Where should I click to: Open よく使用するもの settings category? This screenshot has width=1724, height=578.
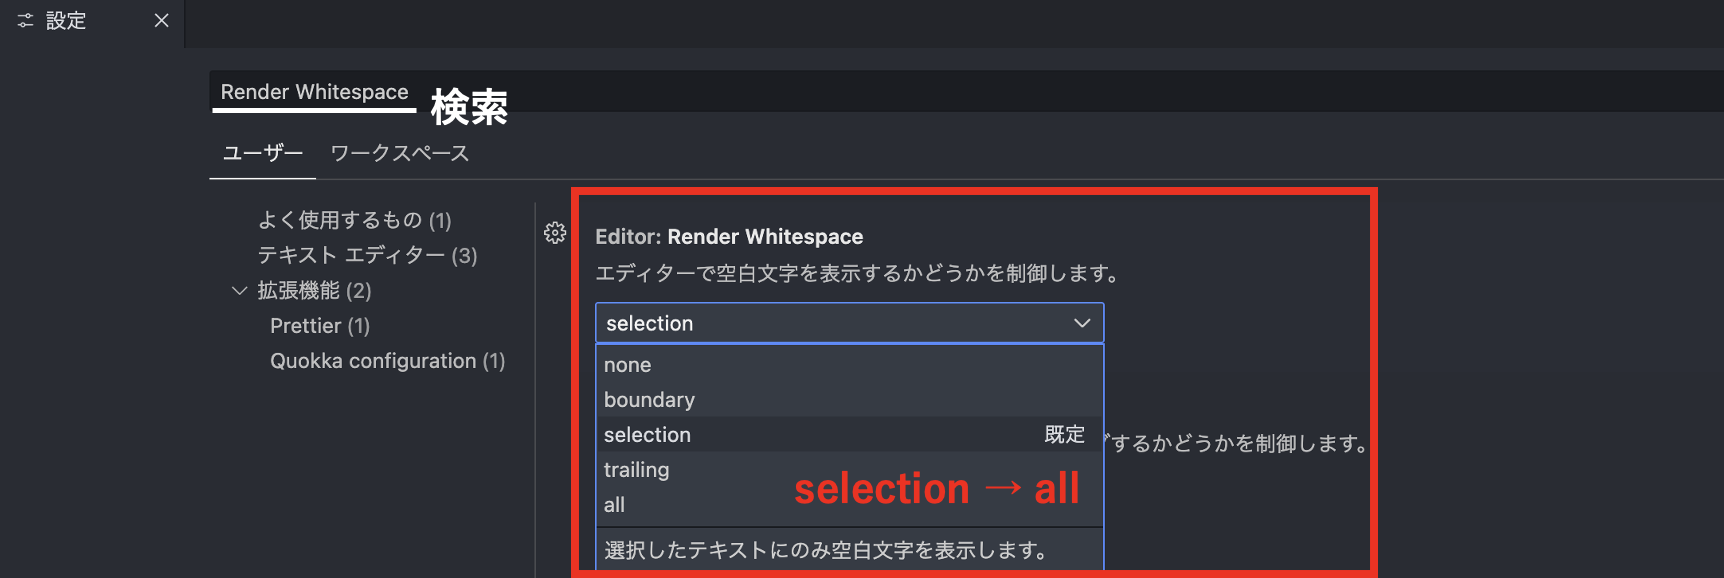[x=355, y=220]
